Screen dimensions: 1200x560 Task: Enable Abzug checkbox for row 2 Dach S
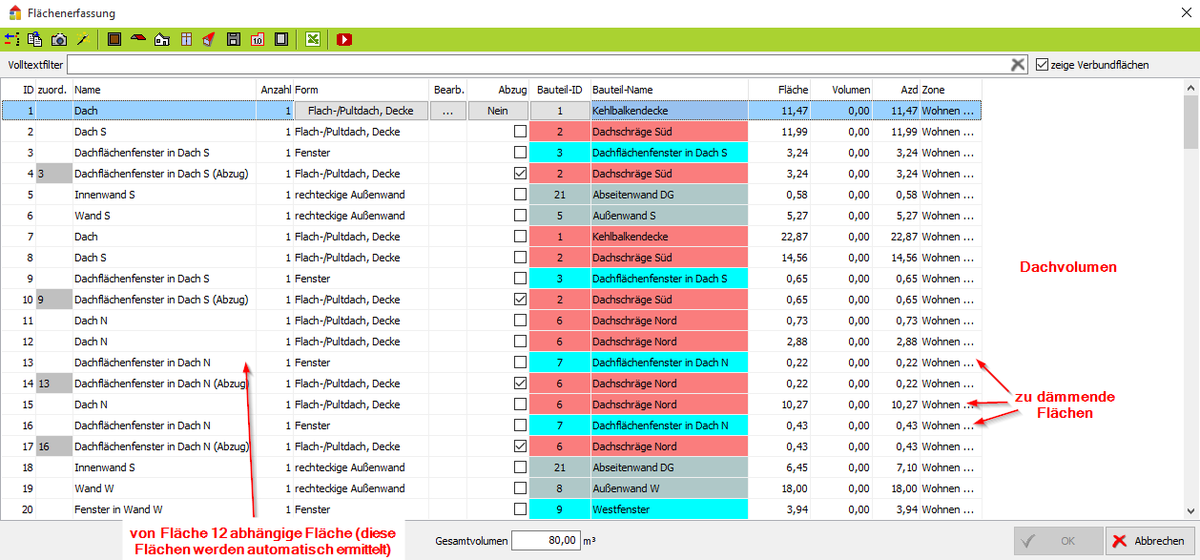click(519, 132)
